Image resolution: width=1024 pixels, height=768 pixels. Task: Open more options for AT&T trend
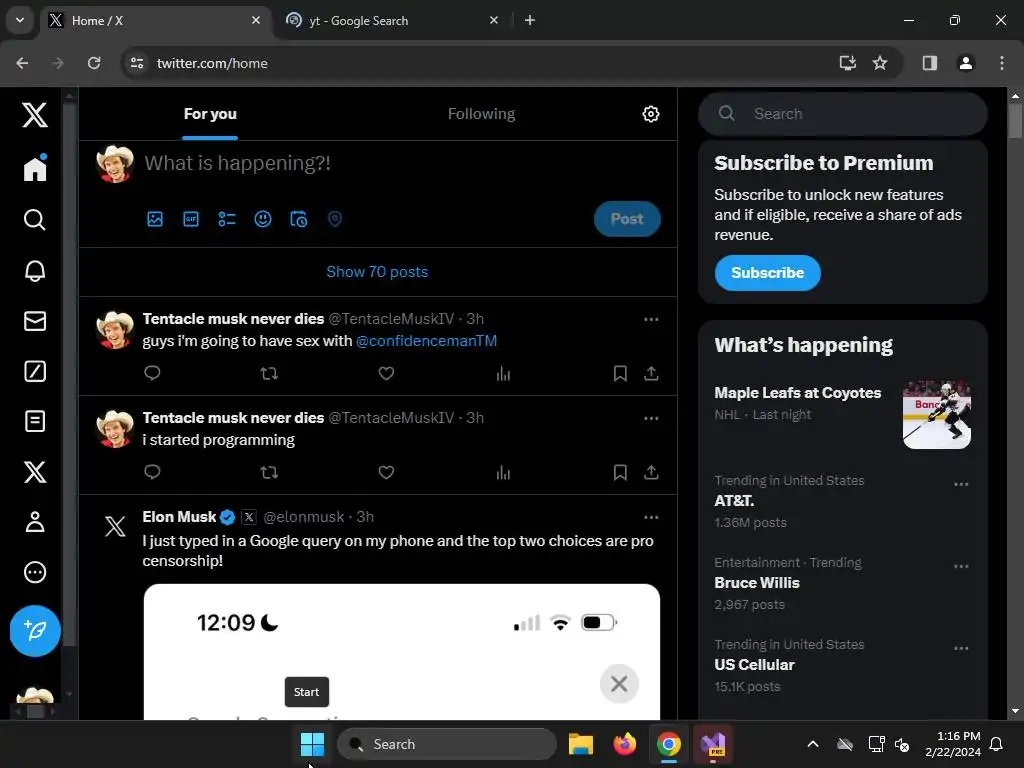(x=961, y=485)
